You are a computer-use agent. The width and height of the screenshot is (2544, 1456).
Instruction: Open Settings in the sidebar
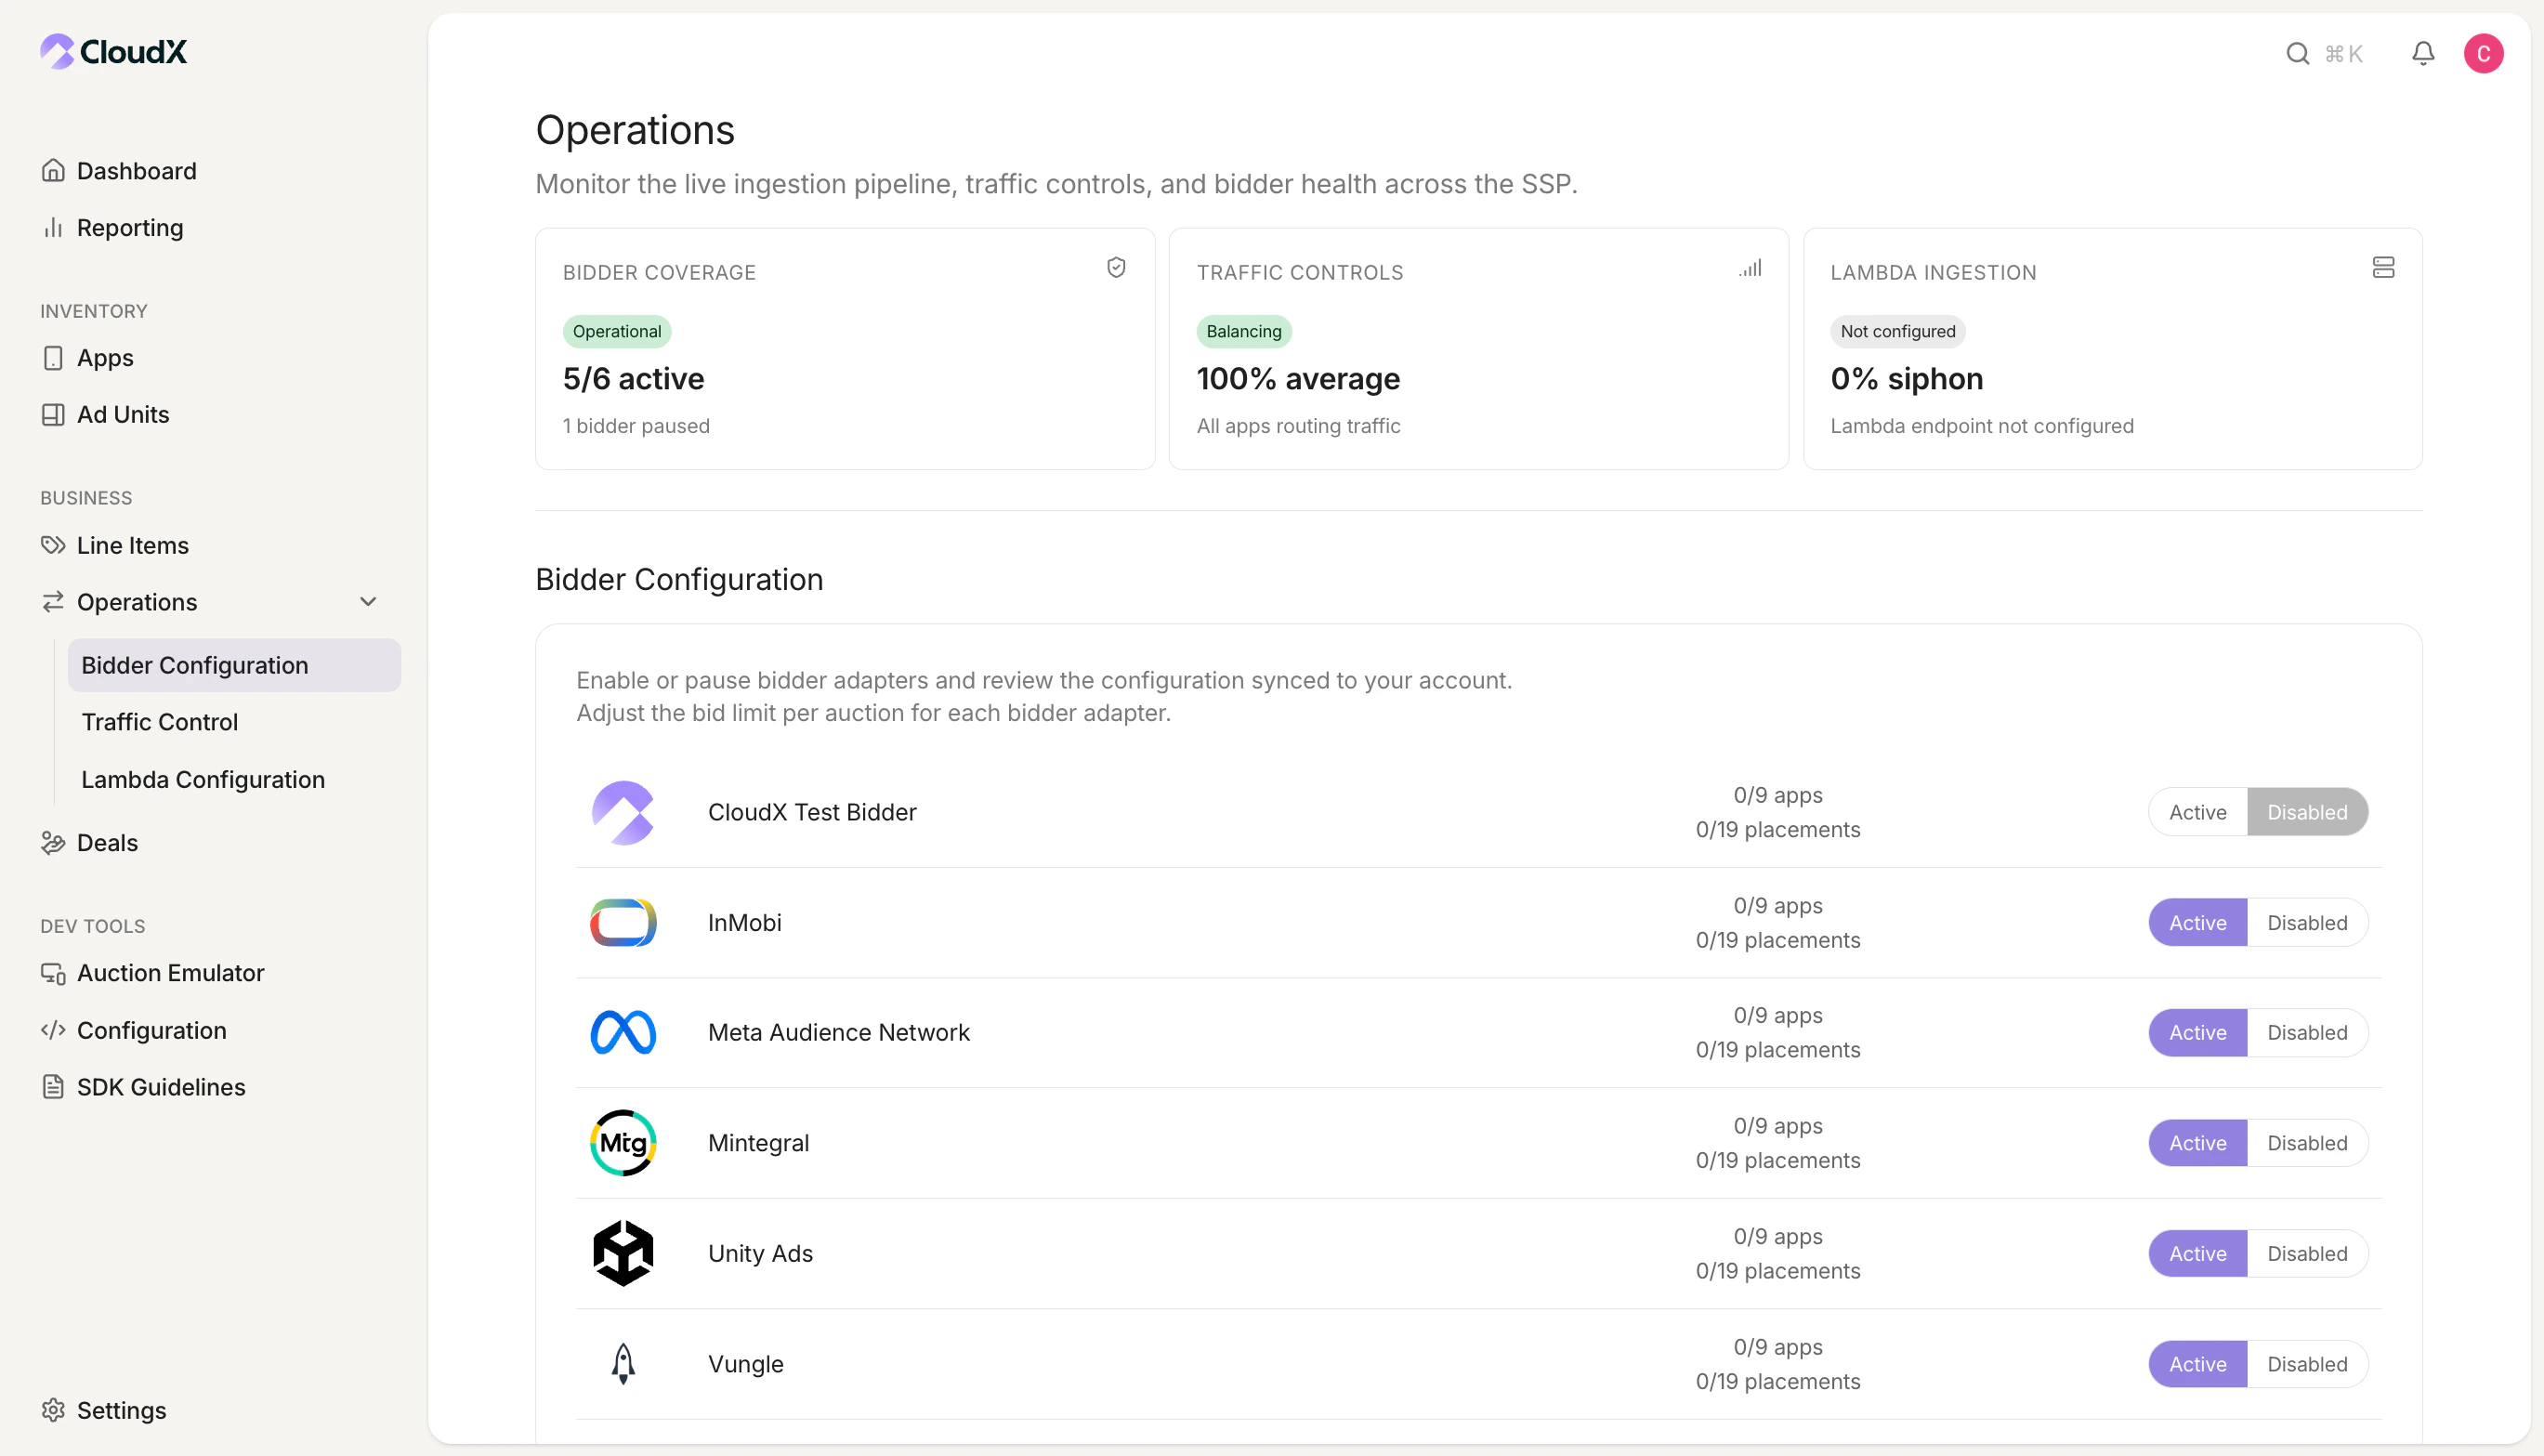pyautogui.click(x=121, y=1410)
